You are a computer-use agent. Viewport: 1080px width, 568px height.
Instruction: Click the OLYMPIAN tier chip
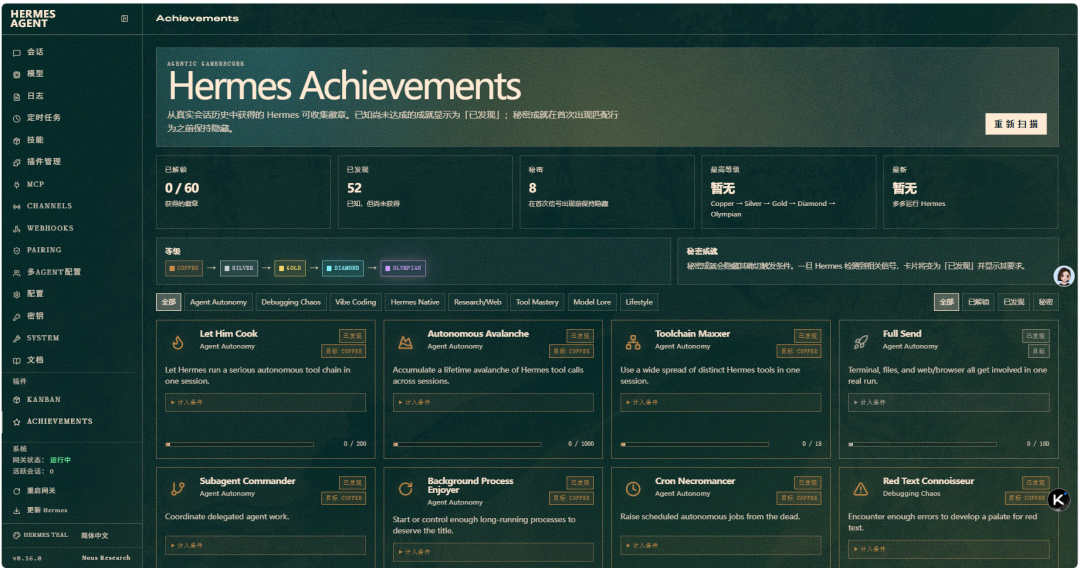pos(404,268)
